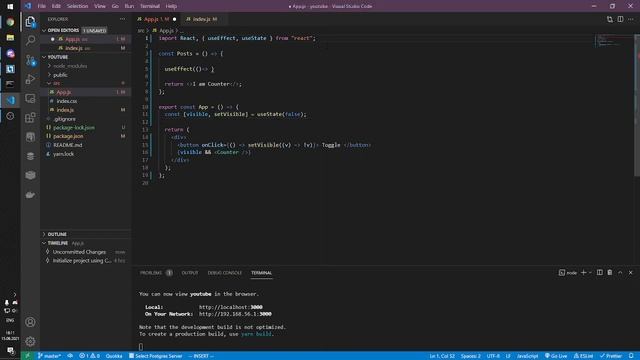Change Spaces: 2 indentation setting
The width and height of the screenshot is (640, 360).
[471, 356]
